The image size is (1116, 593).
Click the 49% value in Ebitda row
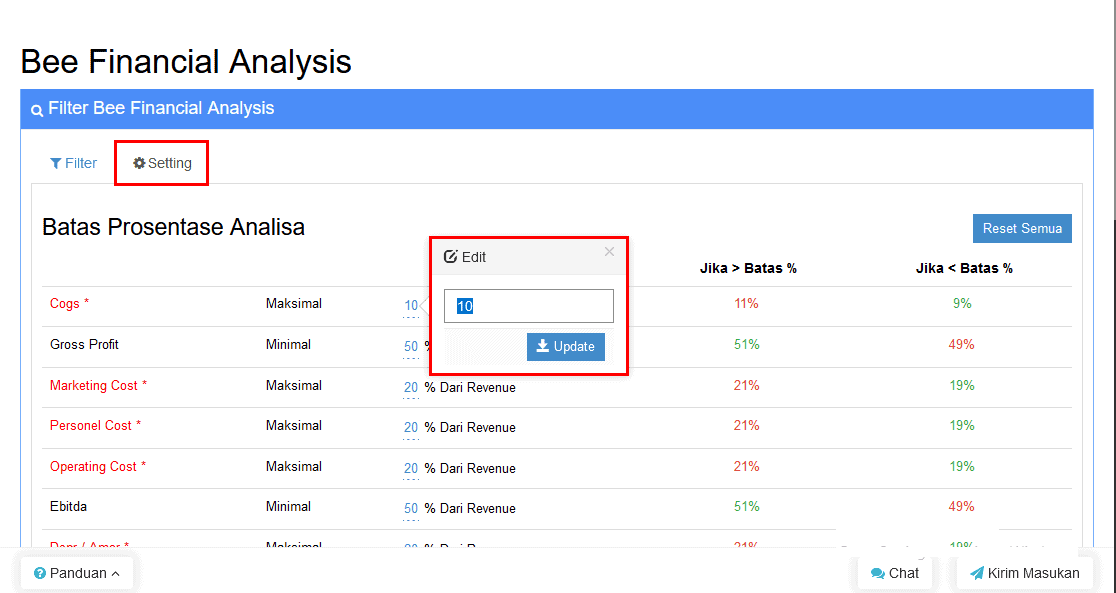(962, 506)
